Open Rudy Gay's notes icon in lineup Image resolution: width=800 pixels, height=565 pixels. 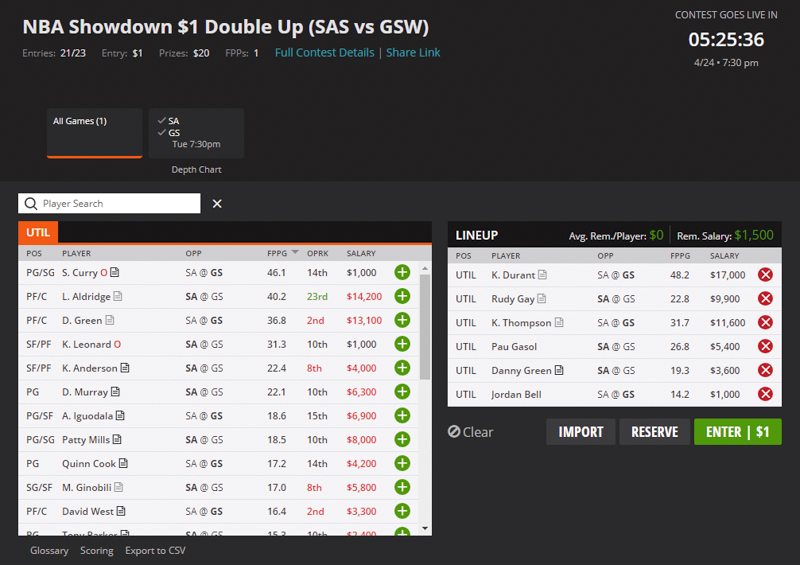click(542, 298)
